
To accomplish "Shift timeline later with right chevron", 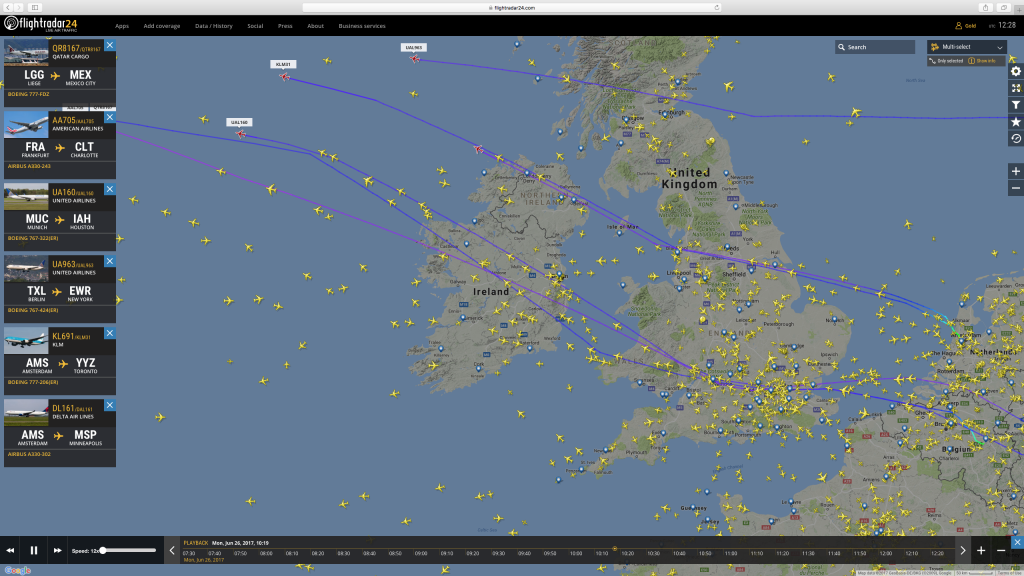I will [963, 551].
